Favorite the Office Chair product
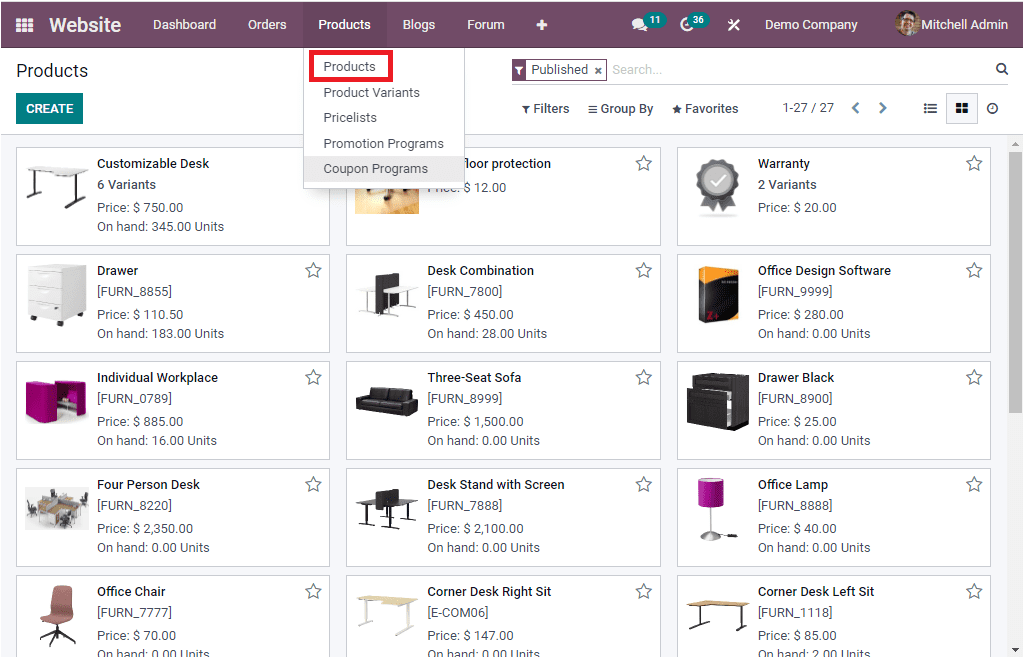 pyautogui.click(x=313, y=591)
